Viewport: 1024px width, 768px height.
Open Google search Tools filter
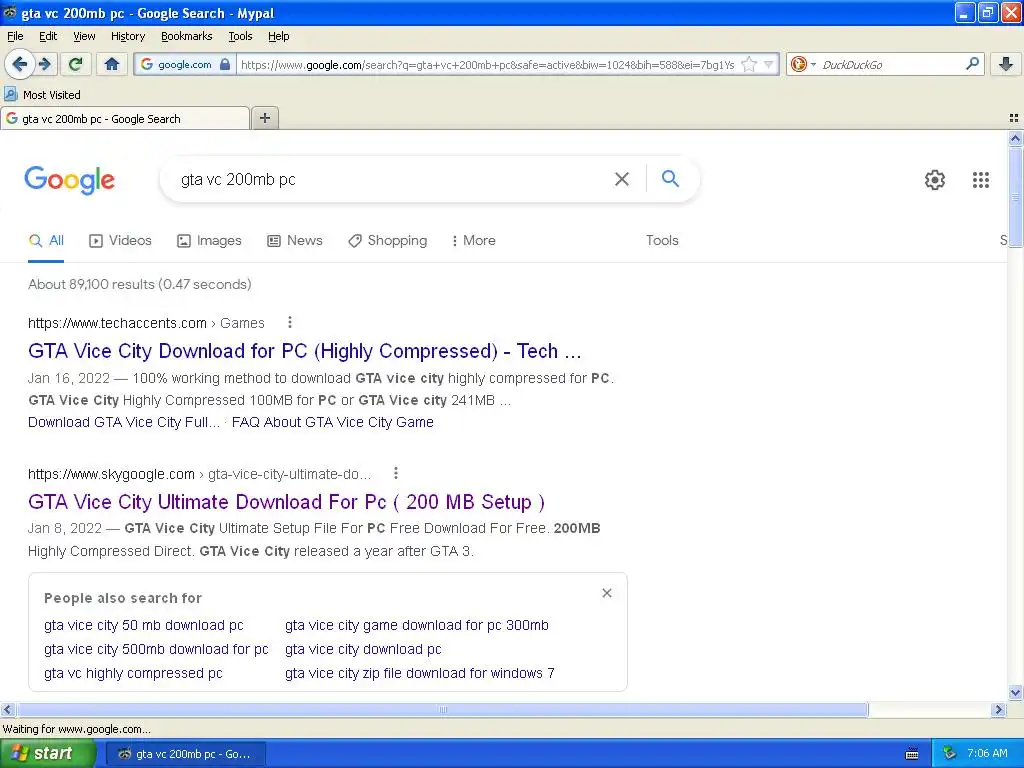[x=662, y=240]
